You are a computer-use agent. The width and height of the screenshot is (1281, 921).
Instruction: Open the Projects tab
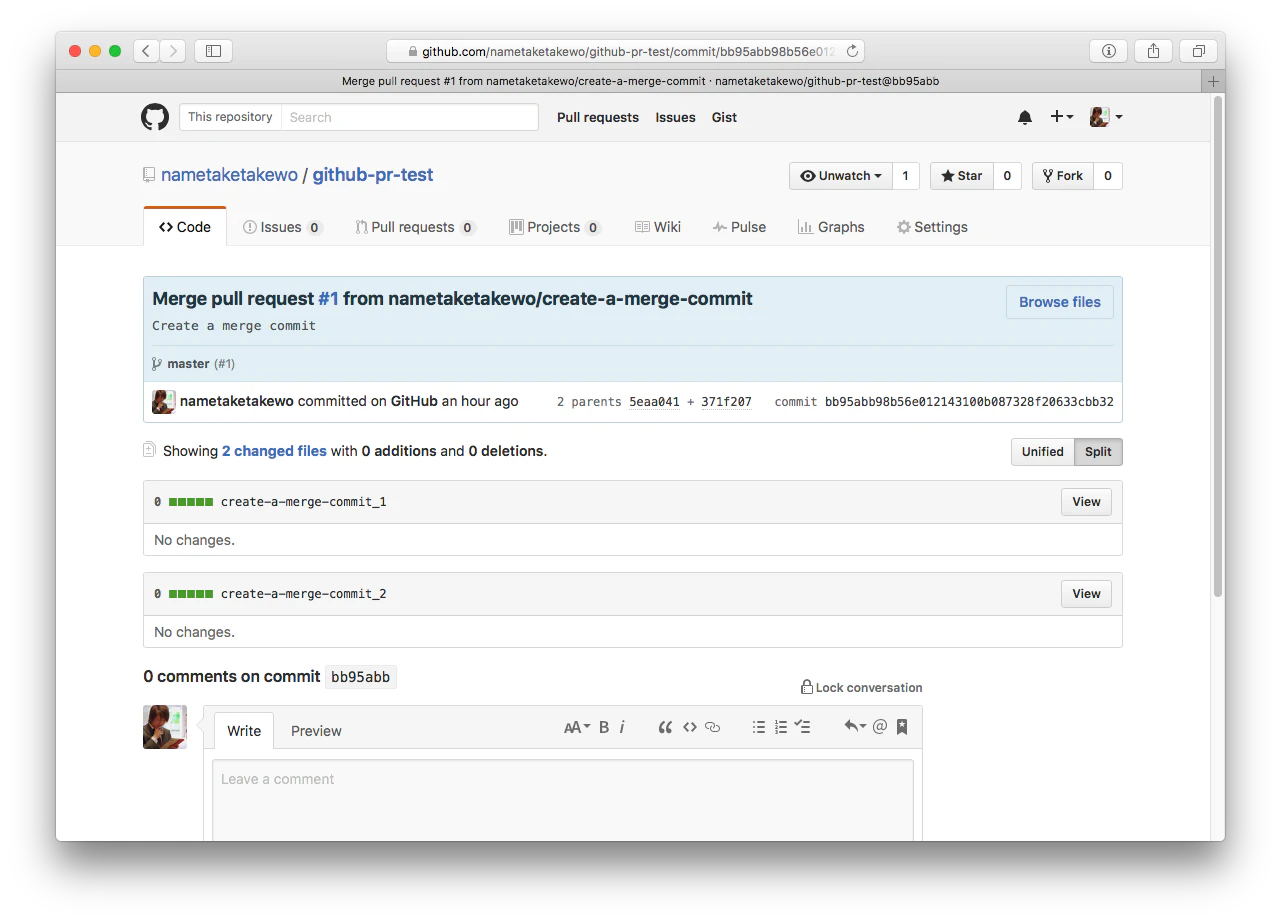[x=555, y=227]
